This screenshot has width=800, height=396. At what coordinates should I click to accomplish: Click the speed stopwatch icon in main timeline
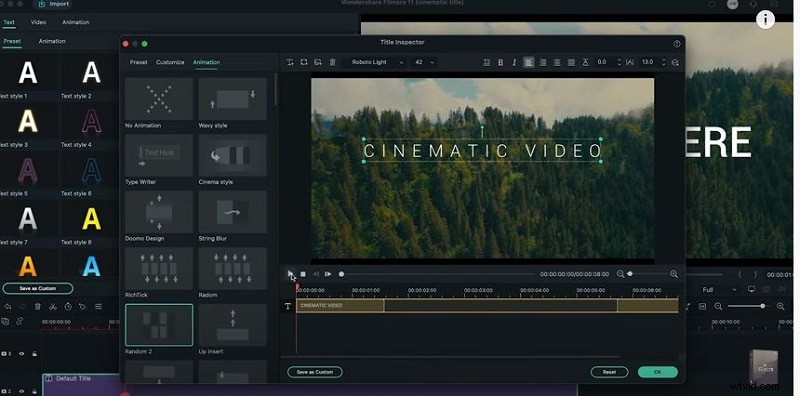click(68, 307)
